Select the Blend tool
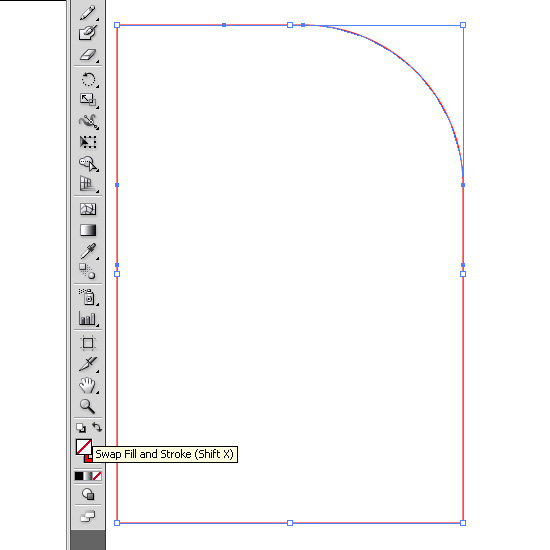 pos(87,271)
